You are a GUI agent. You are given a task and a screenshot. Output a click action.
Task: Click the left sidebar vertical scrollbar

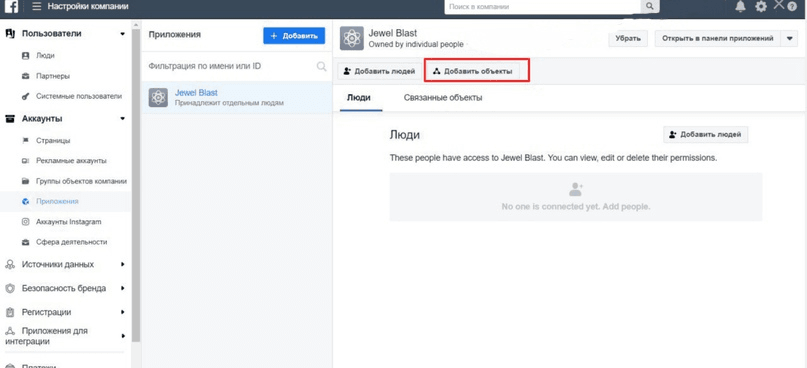coord(136,185)
